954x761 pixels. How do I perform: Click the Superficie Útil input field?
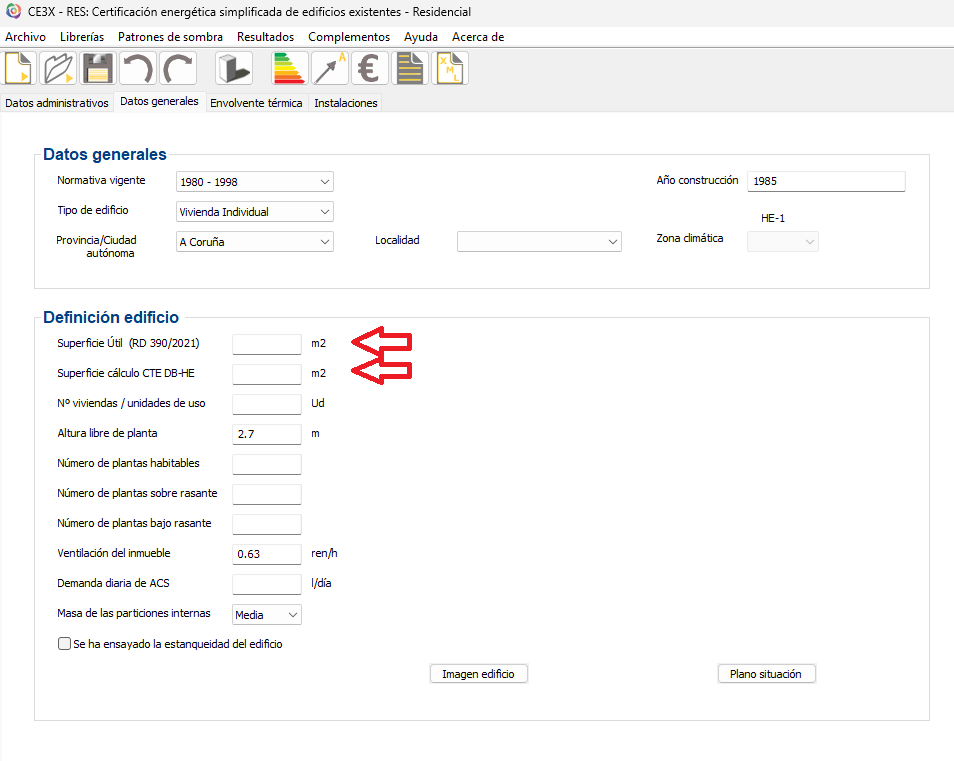(267, 344)
